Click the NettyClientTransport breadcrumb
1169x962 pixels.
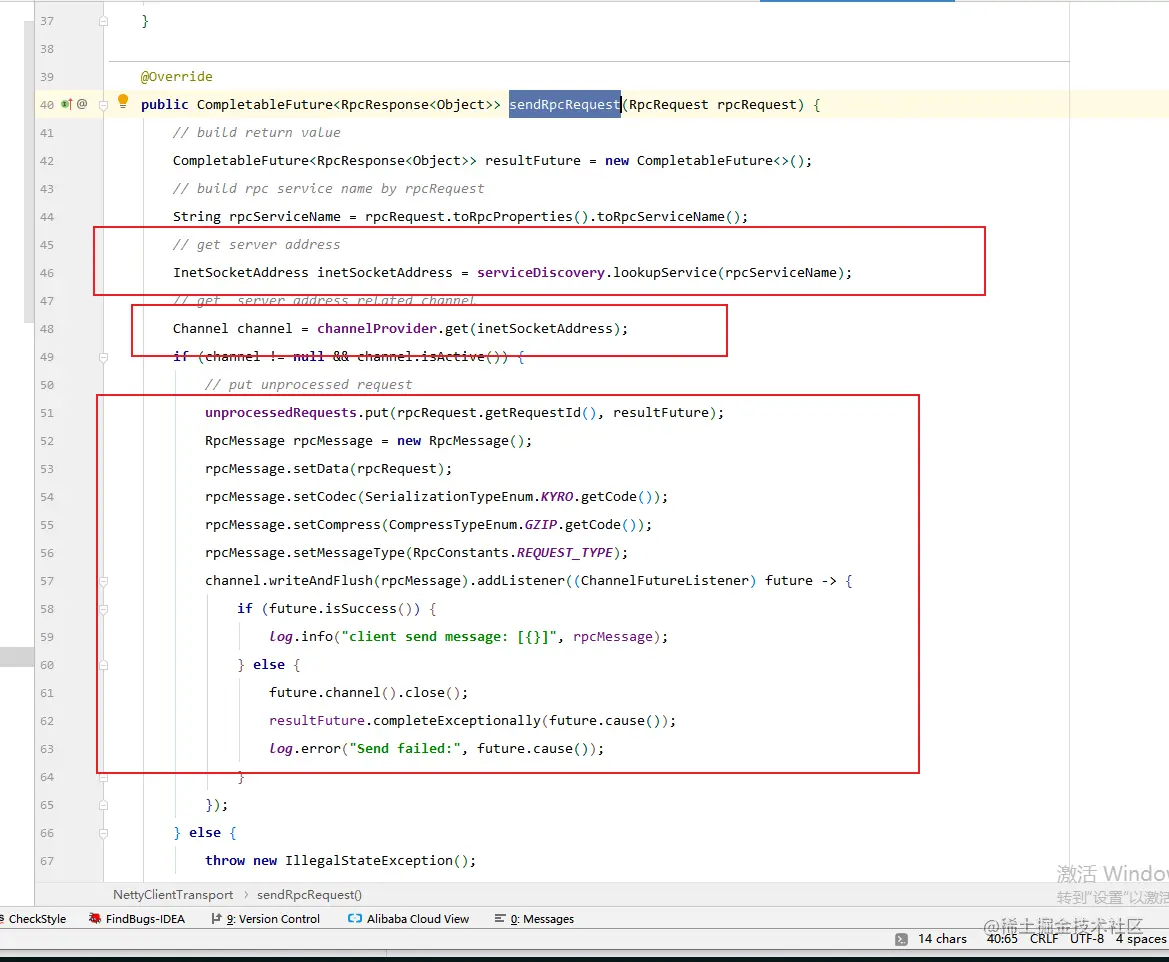pyautogui.click(x=173, y=894)
